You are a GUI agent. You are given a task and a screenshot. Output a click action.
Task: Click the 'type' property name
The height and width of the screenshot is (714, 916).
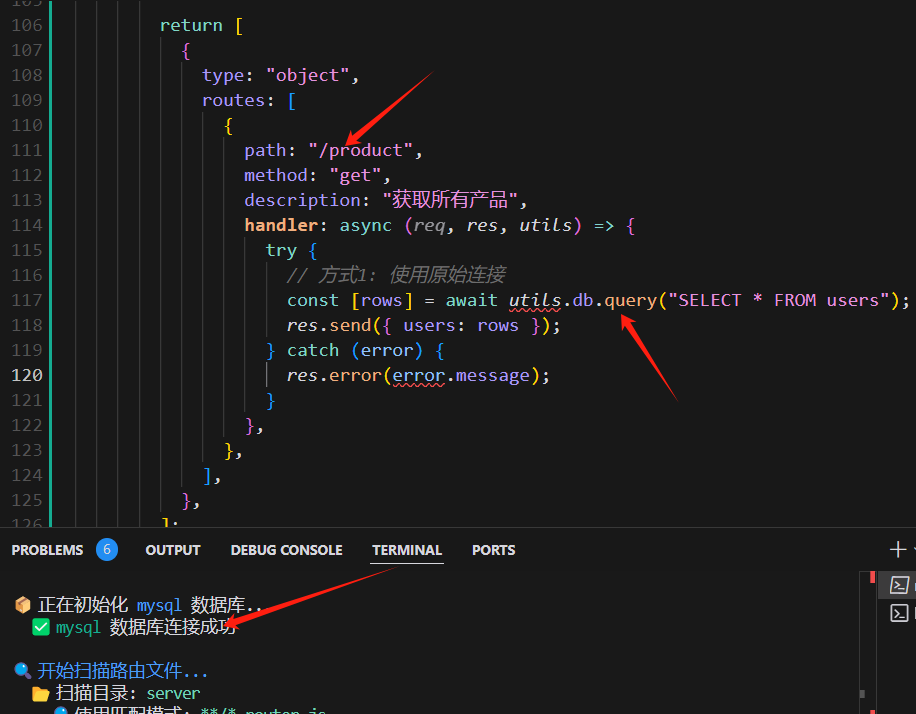[x=223, y=76]
